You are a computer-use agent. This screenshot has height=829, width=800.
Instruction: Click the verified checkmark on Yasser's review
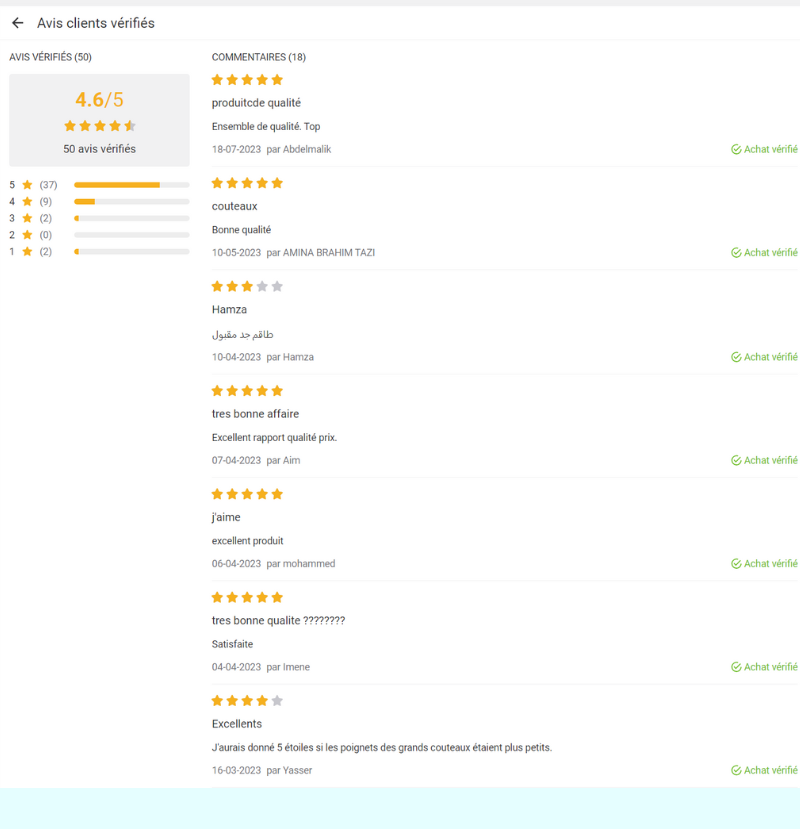coord(736,771)
